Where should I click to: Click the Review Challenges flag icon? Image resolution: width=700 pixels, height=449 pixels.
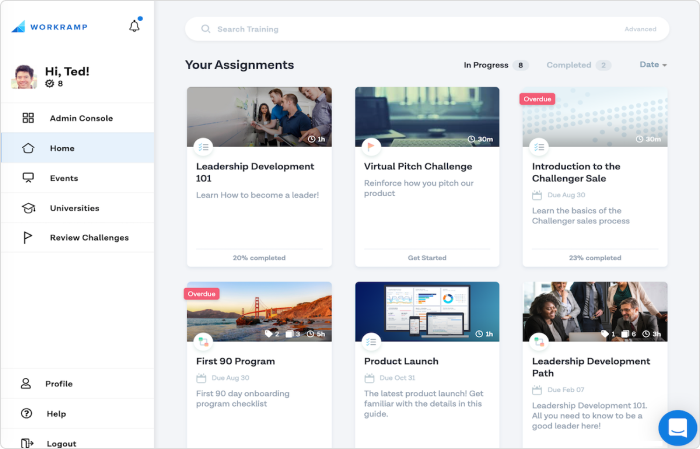(x=28, y=238)
